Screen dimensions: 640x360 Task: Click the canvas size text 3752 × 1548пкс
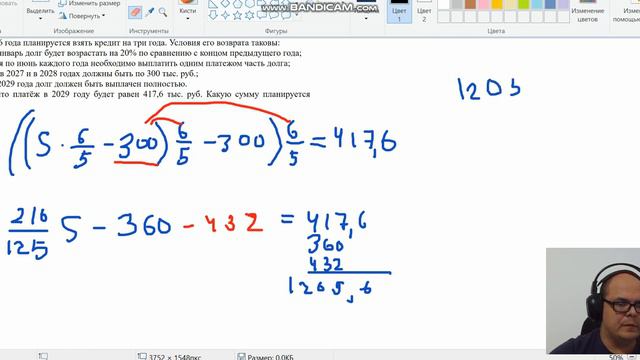[175, 357]
